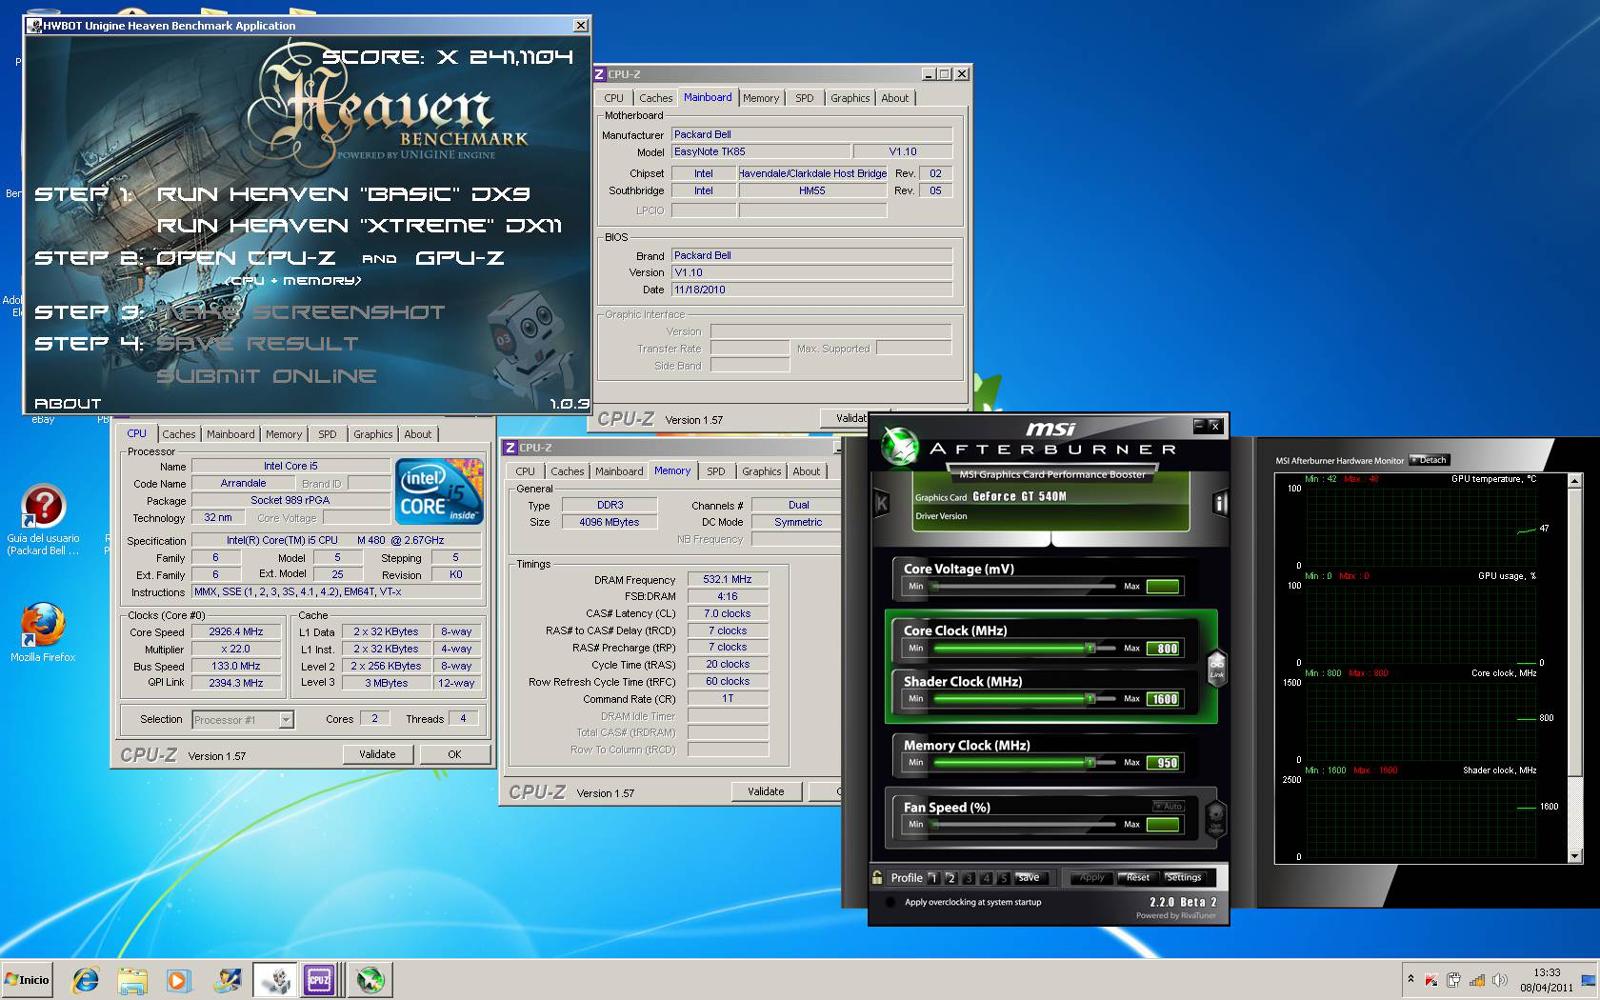Open About in the Heaven Benchmark app
1600x1000 pixels.
point(68,403)
